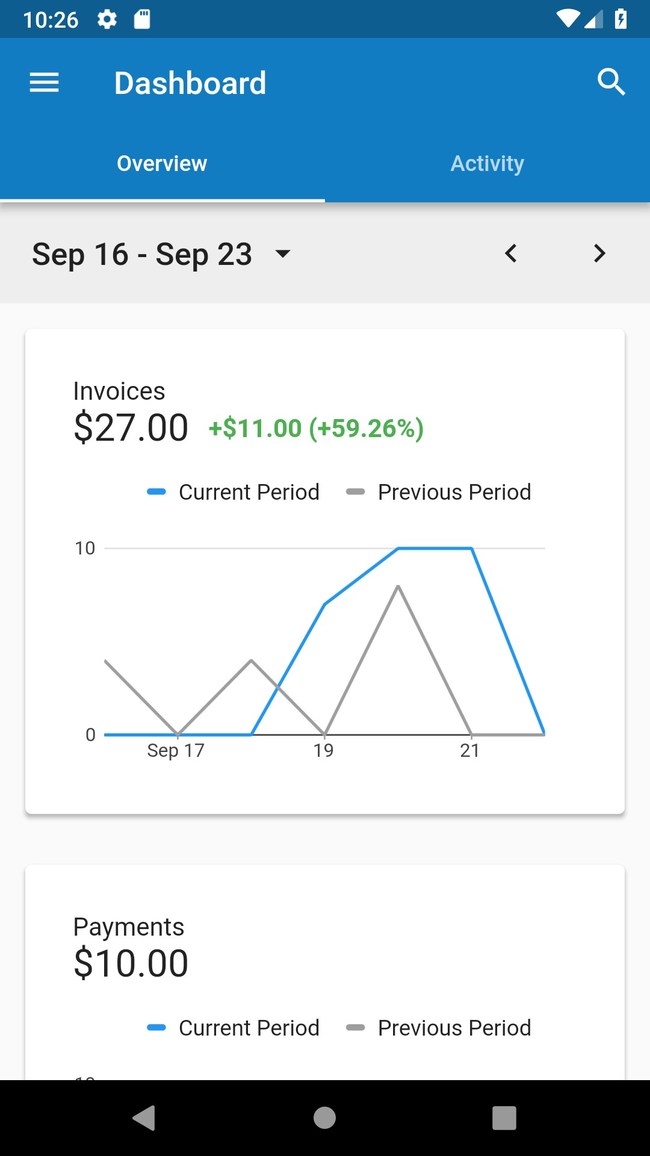The image size is (650, 1156).
Task: Go to the next date range with right chevron
Action: pos(599,253)
